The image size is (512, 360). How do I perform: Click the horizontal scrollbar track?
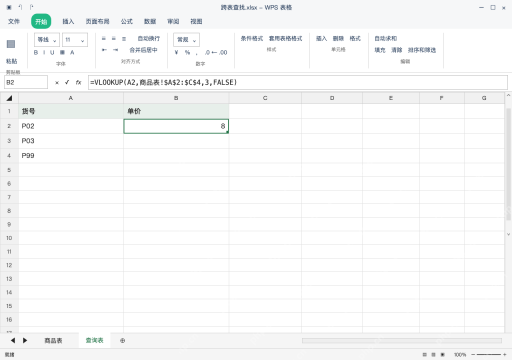tap(402, 341)
